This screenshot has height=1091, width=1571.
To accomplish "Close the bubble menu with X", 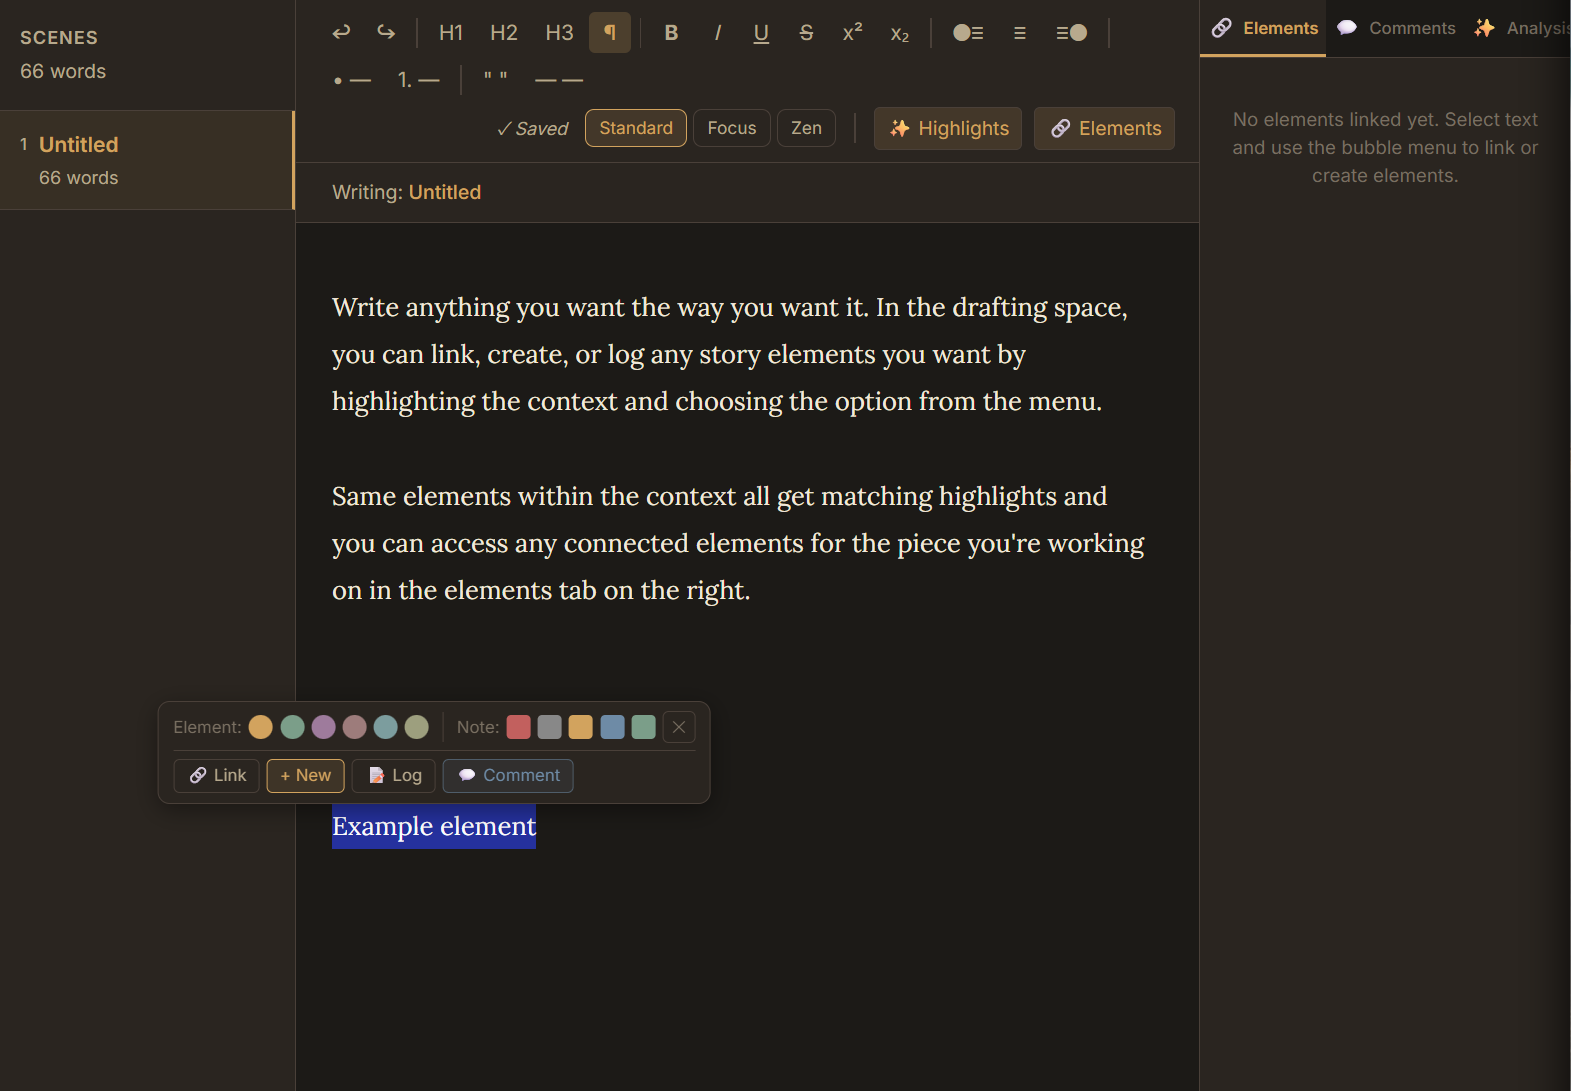I will [x=679, y=727].
